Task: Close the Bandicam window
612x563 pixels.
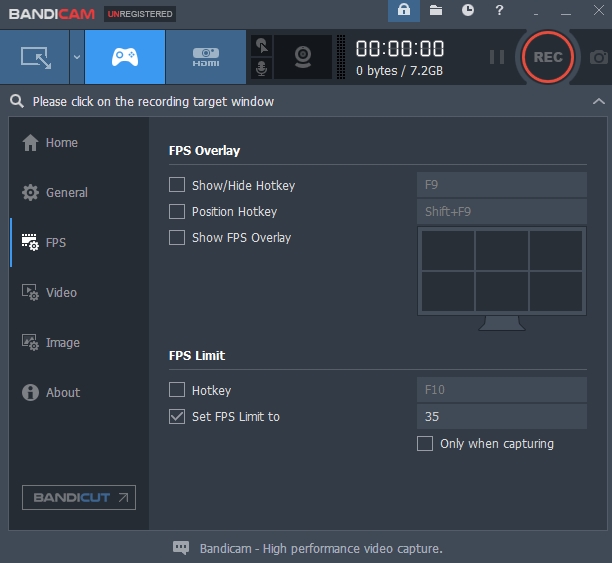Action: (x=599, y=11)
